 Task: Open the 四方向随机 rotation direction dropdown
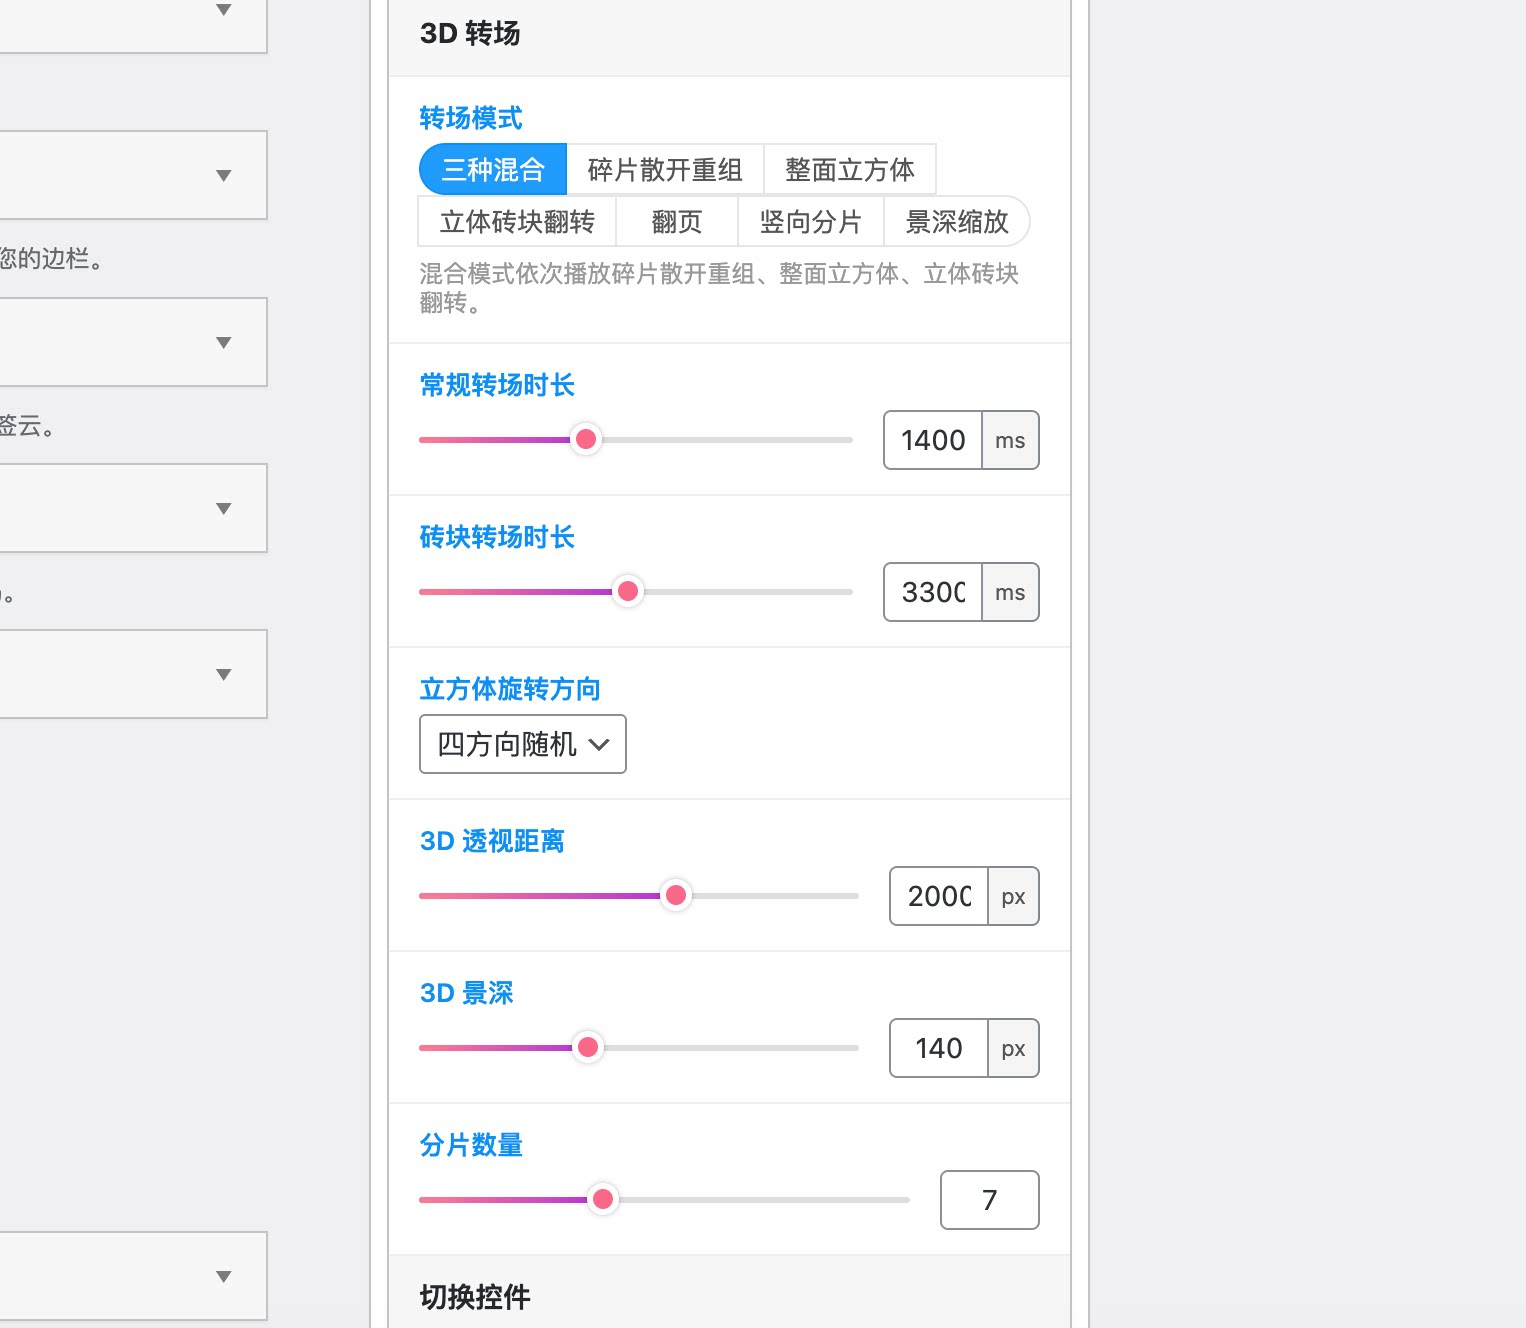click(523, 744)
